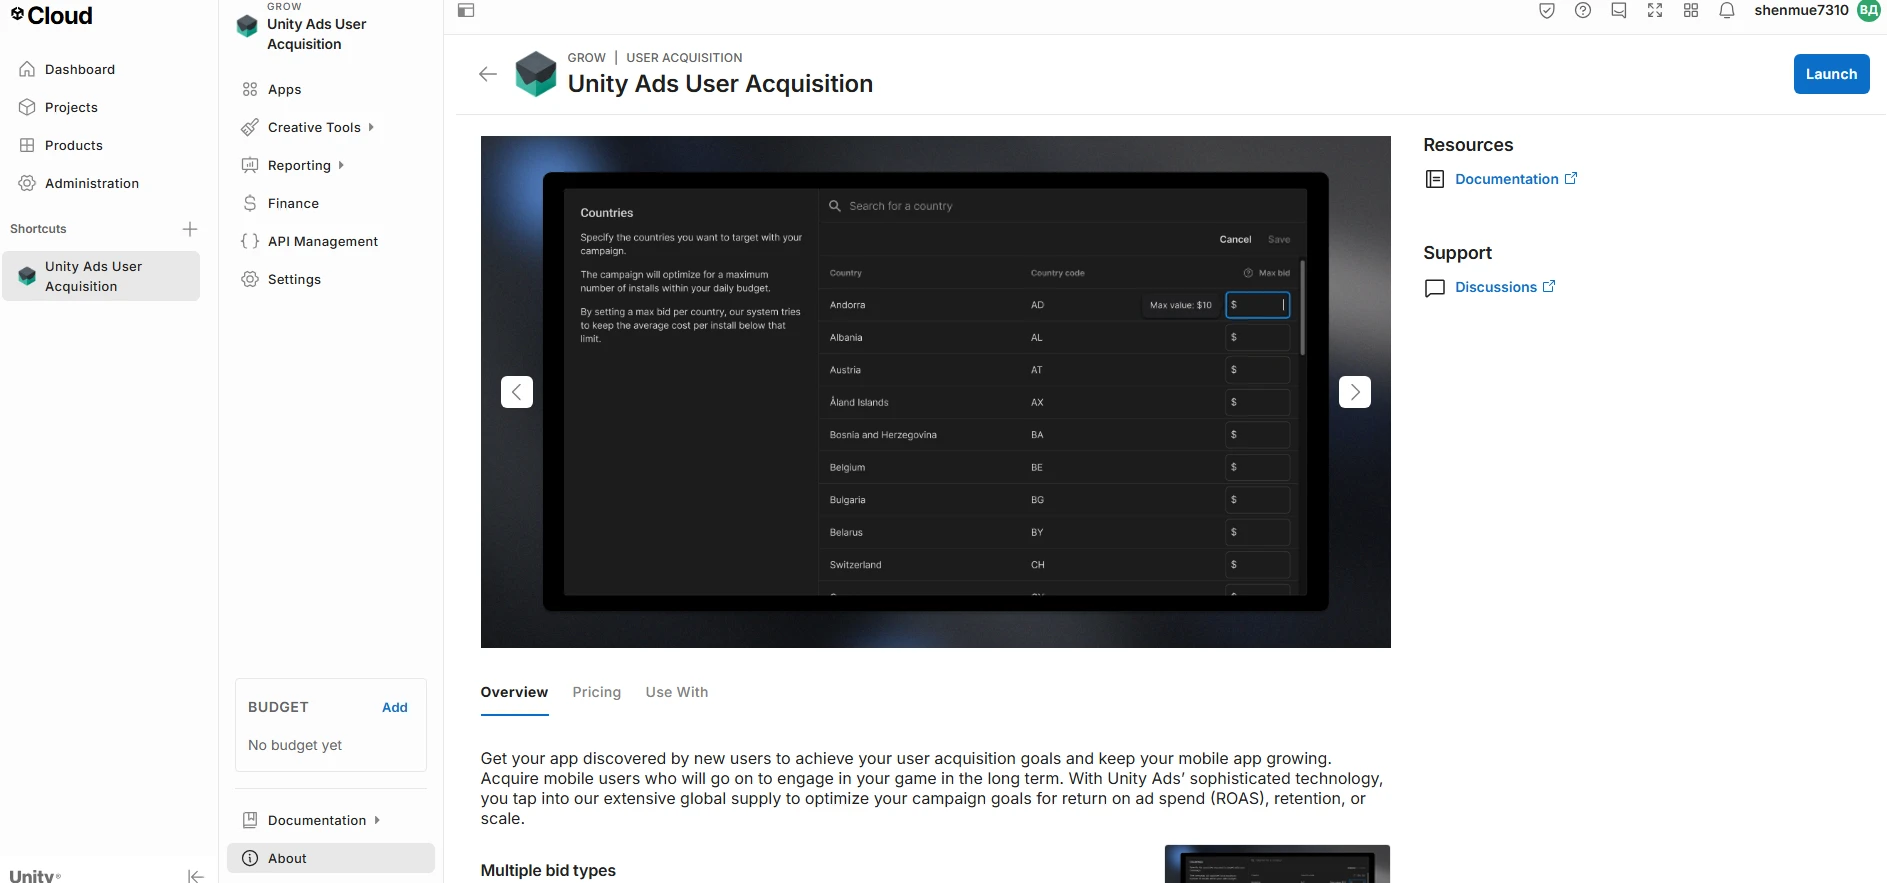Click the Finance dollar icon

click(x=250, y=203)
